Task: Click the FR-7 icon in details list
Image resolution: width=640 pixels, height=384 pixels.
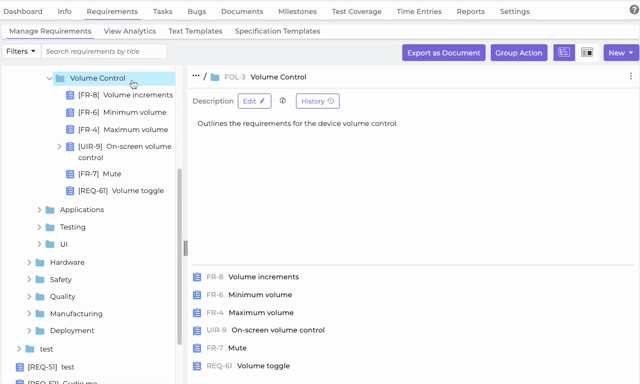Action: 197,348
